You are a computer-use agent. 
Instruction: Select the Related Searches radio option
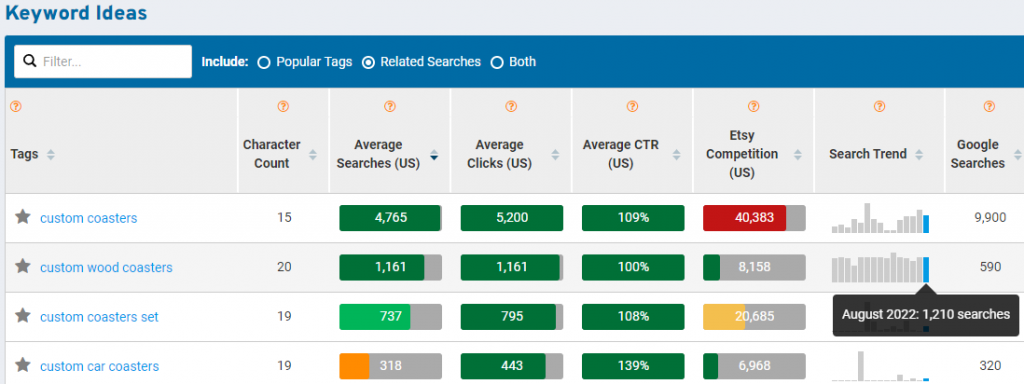[x=368, y=62]
